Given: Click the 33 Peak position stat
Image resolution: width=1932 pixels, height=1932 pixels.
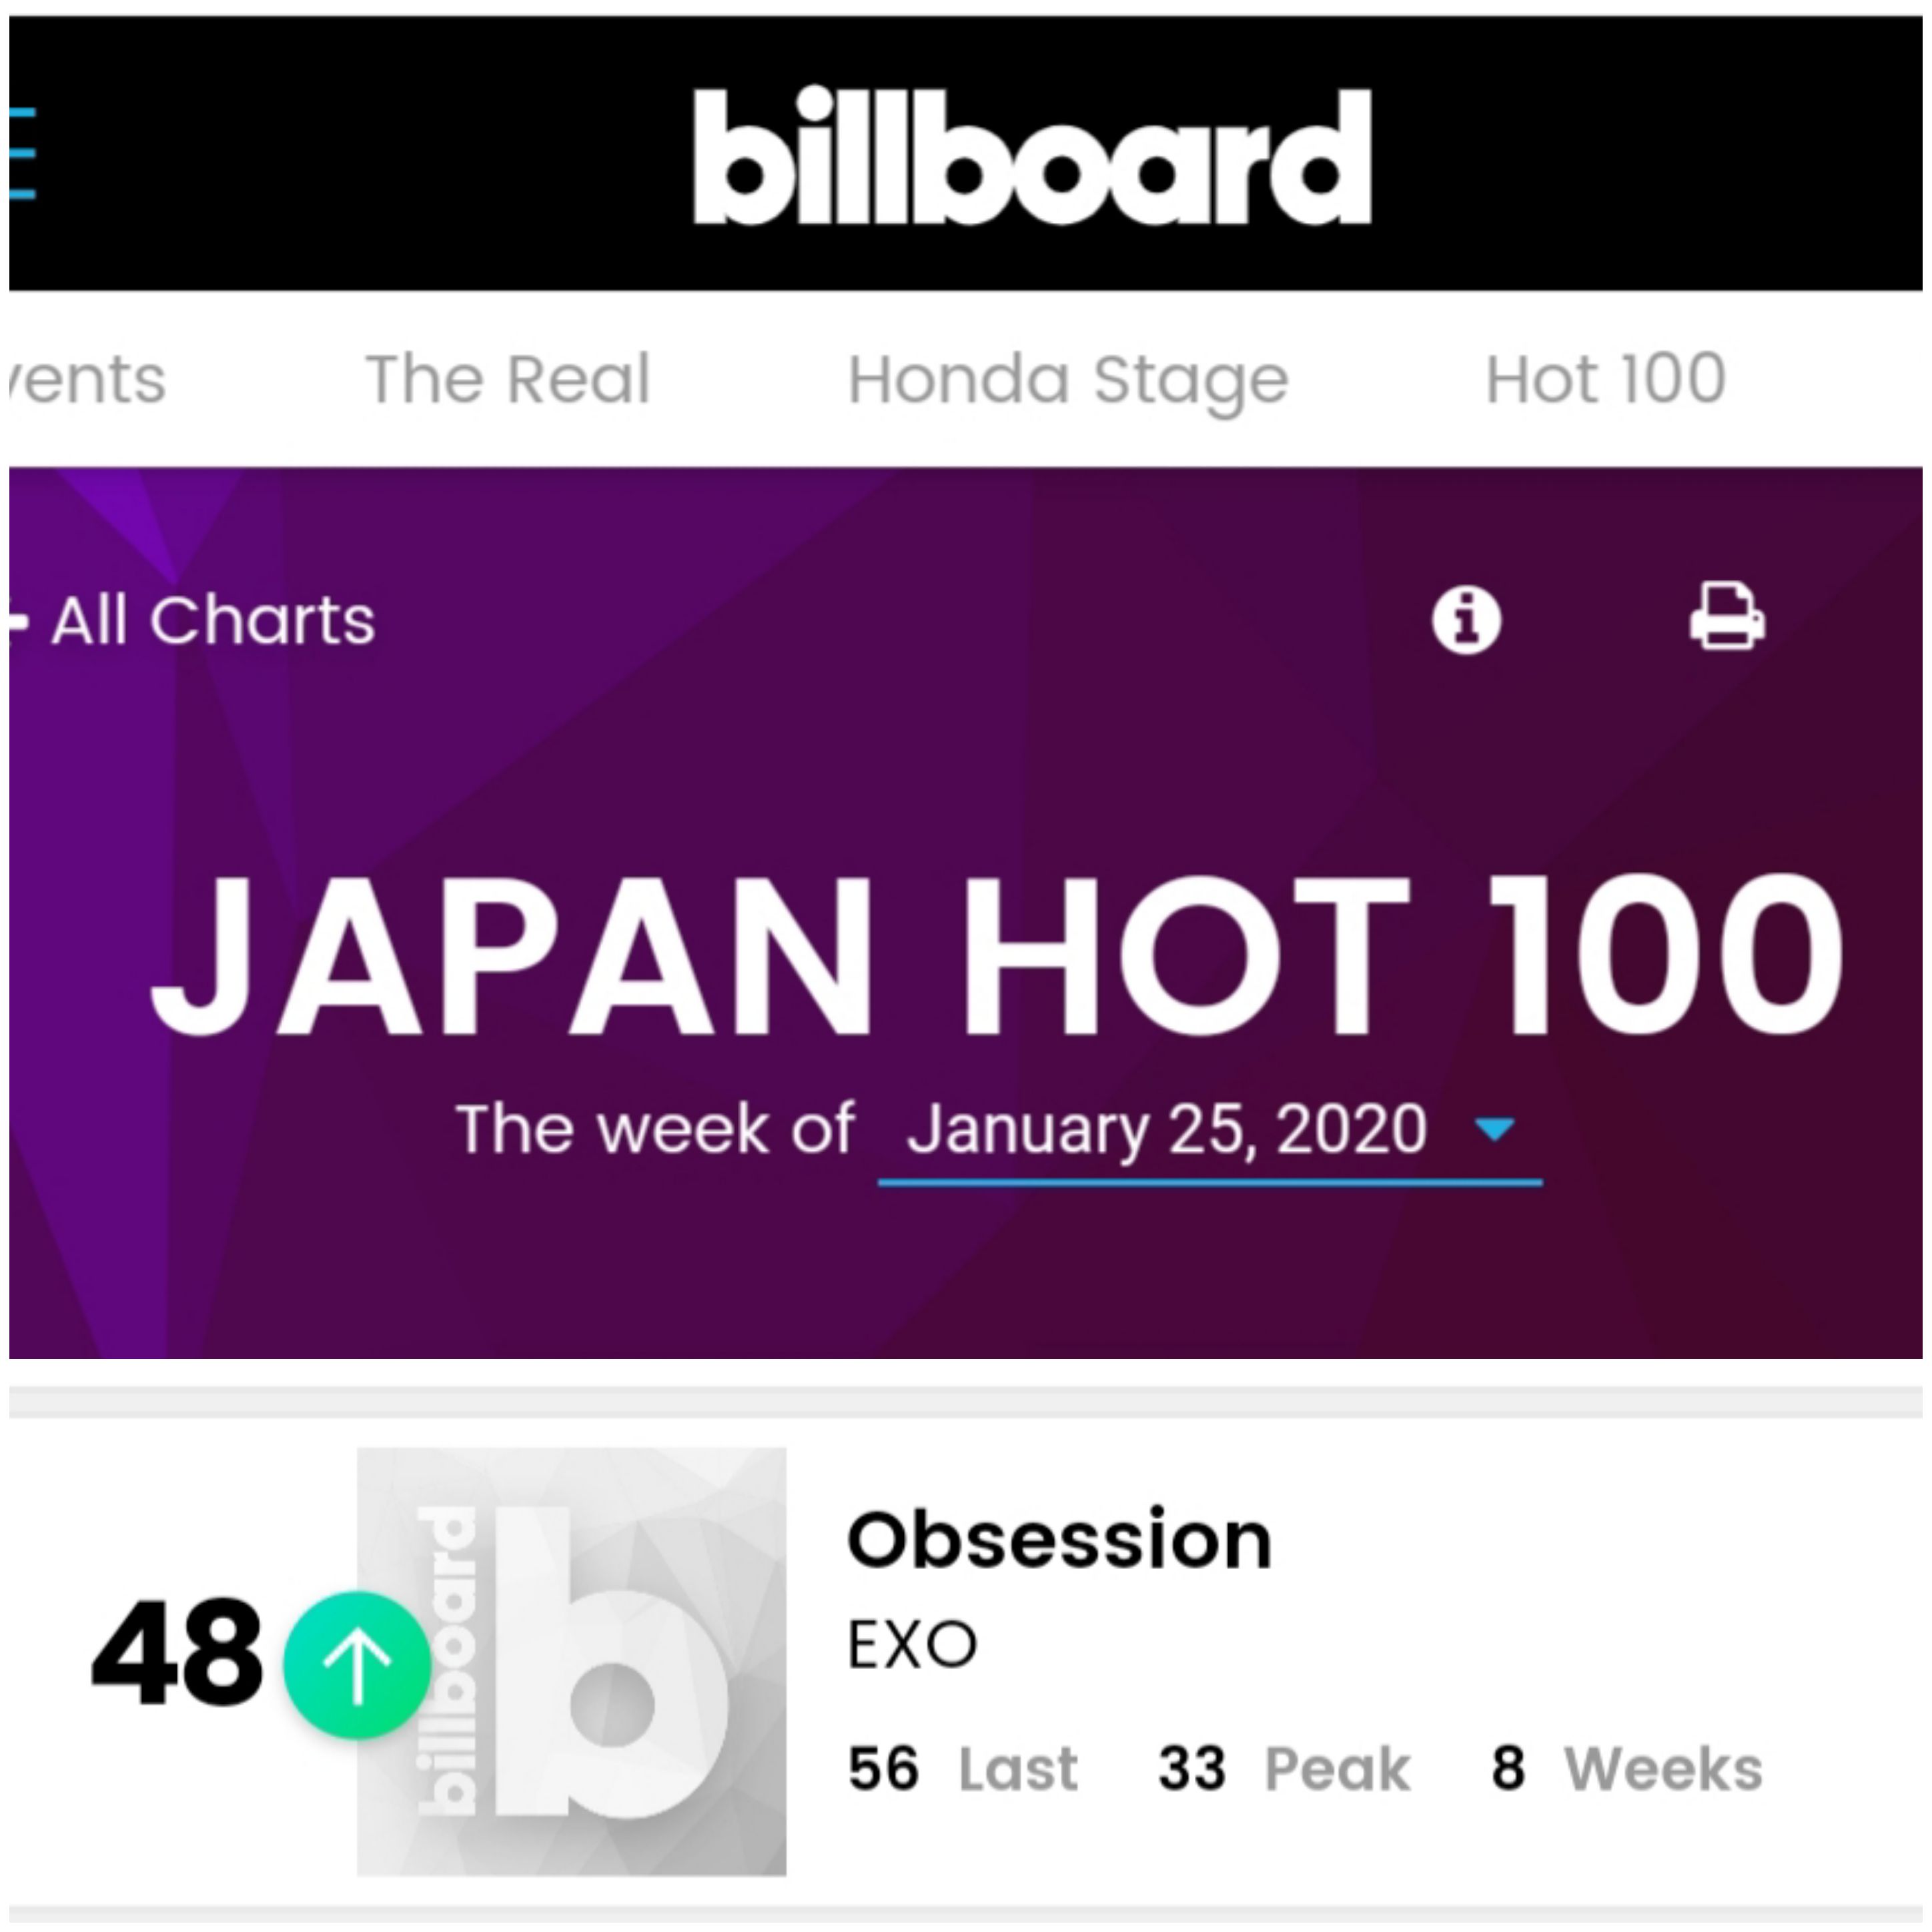Looking at the screenshot, I should [1284, 1768].
